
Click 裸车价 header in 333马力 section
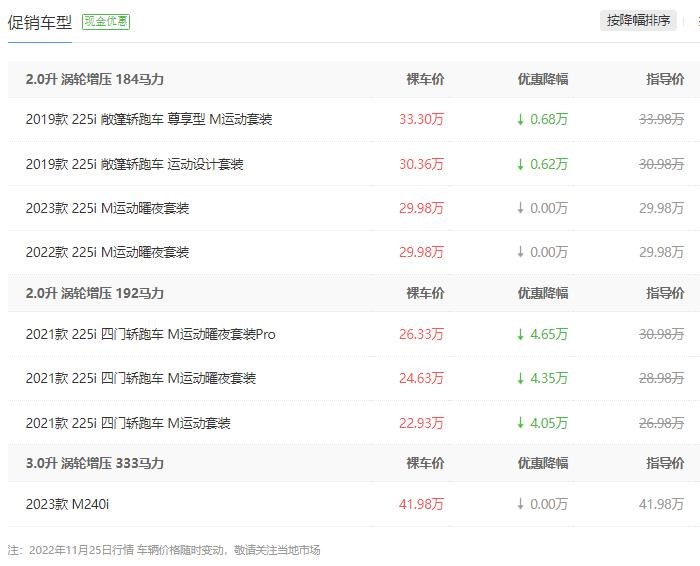click(425, 463)
